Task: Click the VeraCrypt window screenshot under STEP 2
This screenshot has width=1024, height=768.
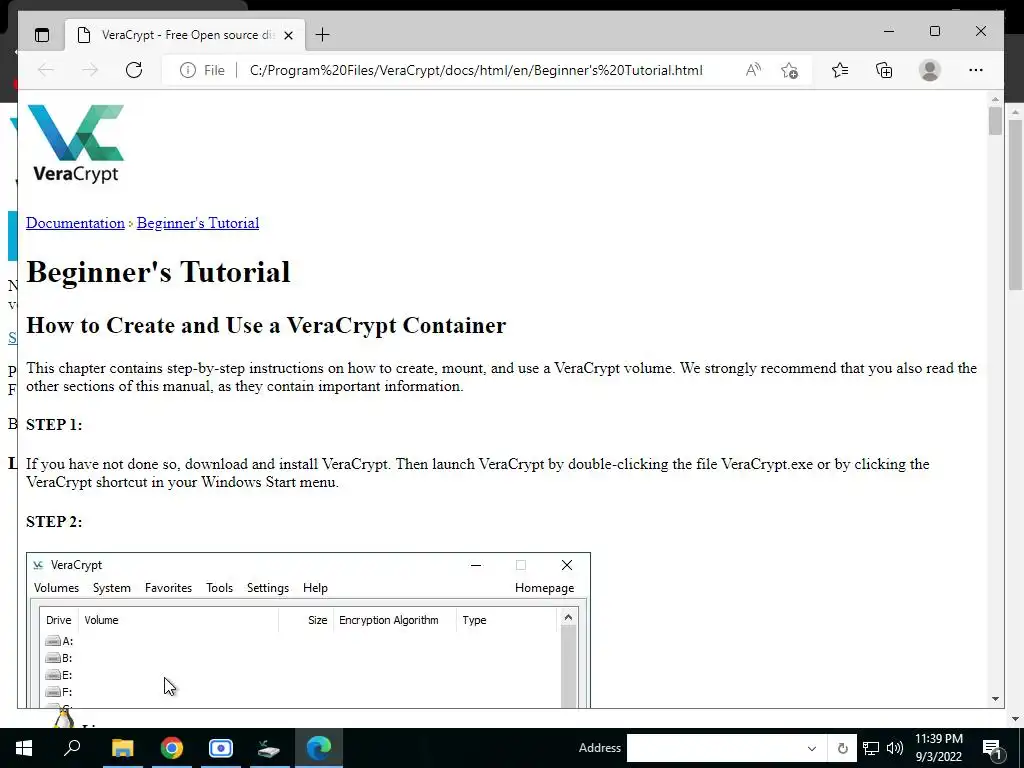Action: pos(308,630)
